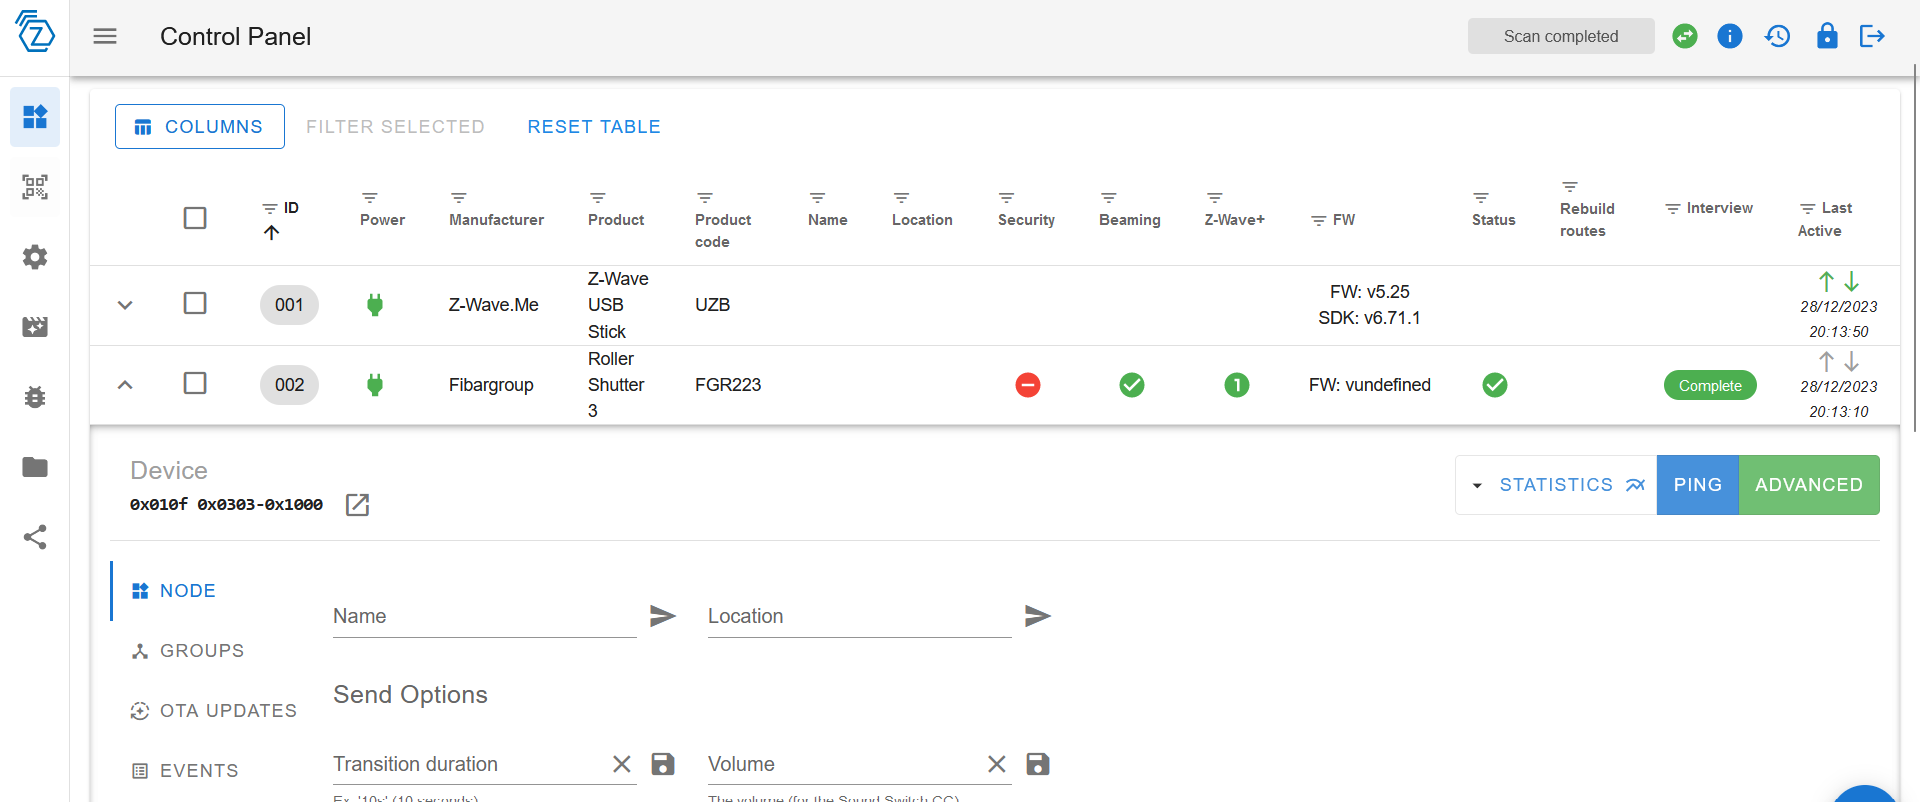Open Network graph share icon in sidebar
The width and height of the screenshot is (1920, 802).
point(35,537)
